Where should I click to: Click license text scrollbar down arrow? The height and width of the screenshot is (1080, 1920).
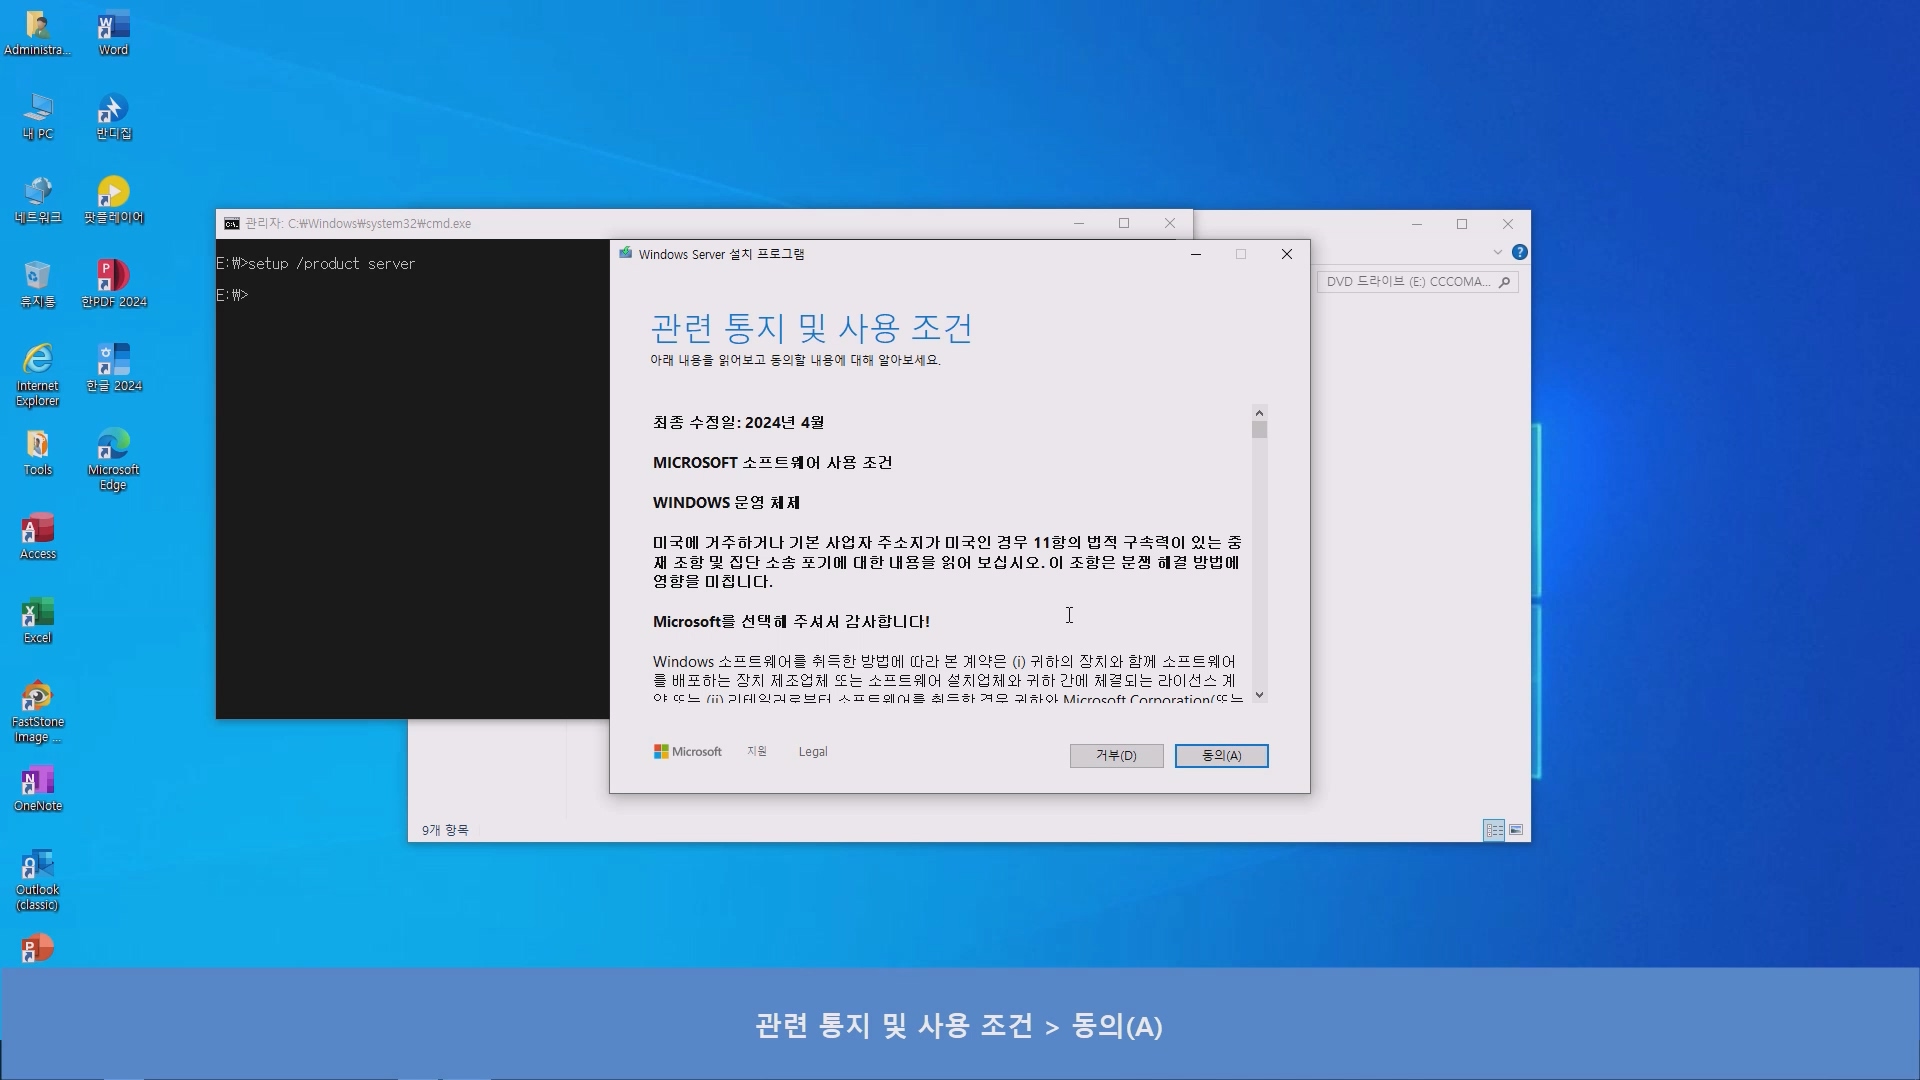[1259, 694]
